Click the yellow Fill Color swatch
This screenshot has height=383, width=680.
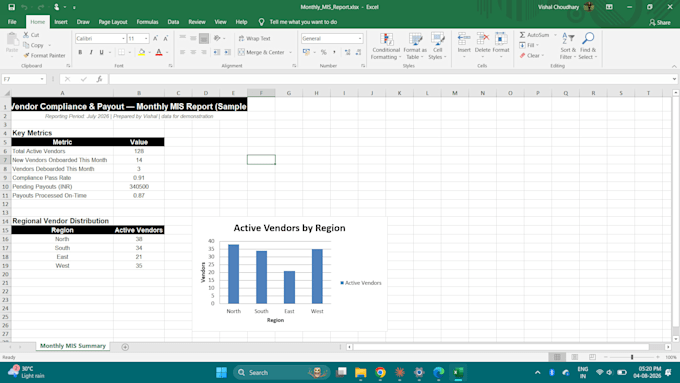(x=141, y=52)
